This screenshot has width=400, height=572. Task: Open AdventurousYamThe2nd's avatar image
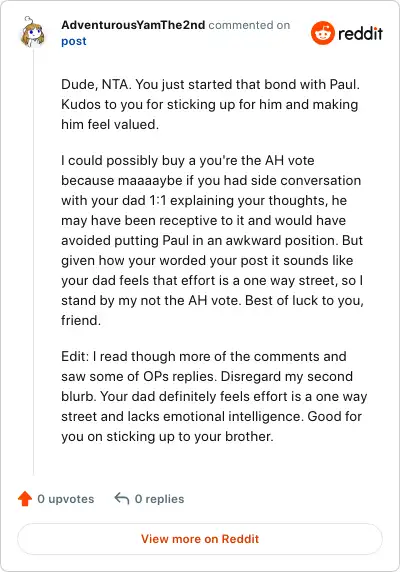pyautogui.click(x=32, y=32)
